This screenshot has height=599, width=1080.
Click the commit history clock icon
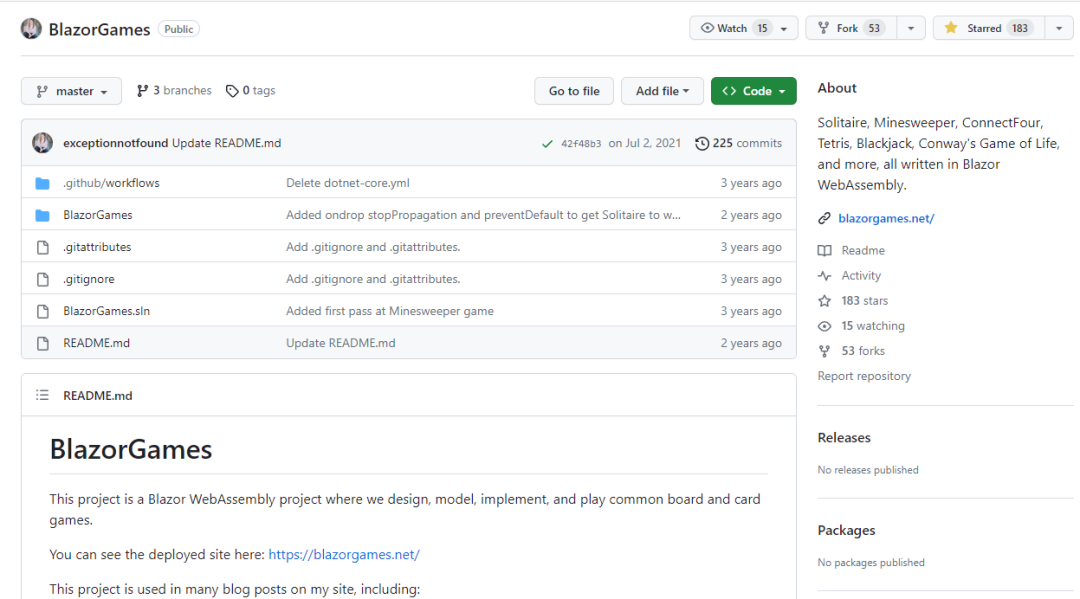701,143
